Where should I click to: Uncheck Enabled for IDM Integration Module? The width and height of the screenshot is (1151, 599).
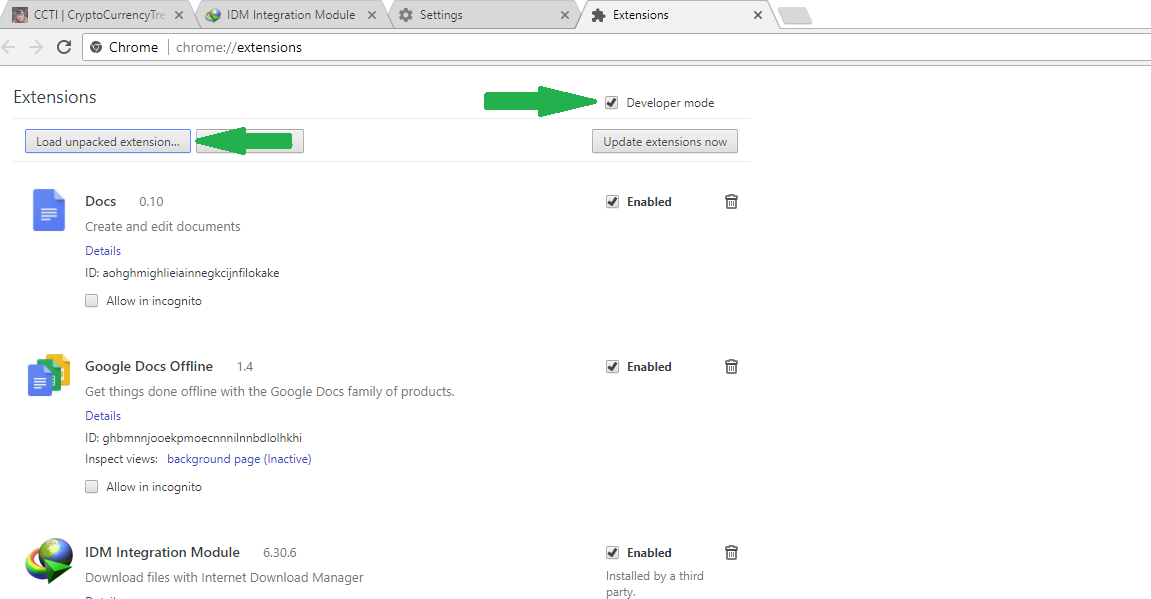tap(612, 552)
